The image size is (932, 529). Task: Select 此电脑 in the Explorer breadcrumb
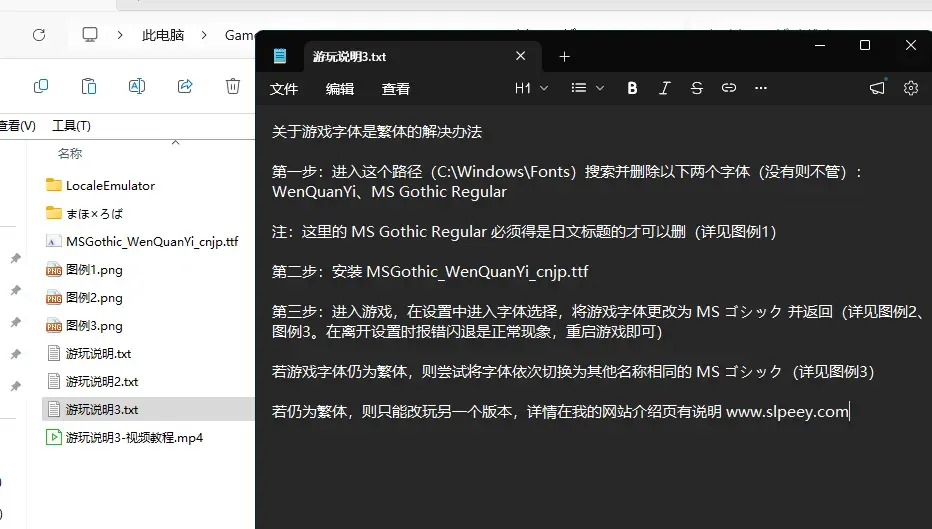click(x=163, y=35)
